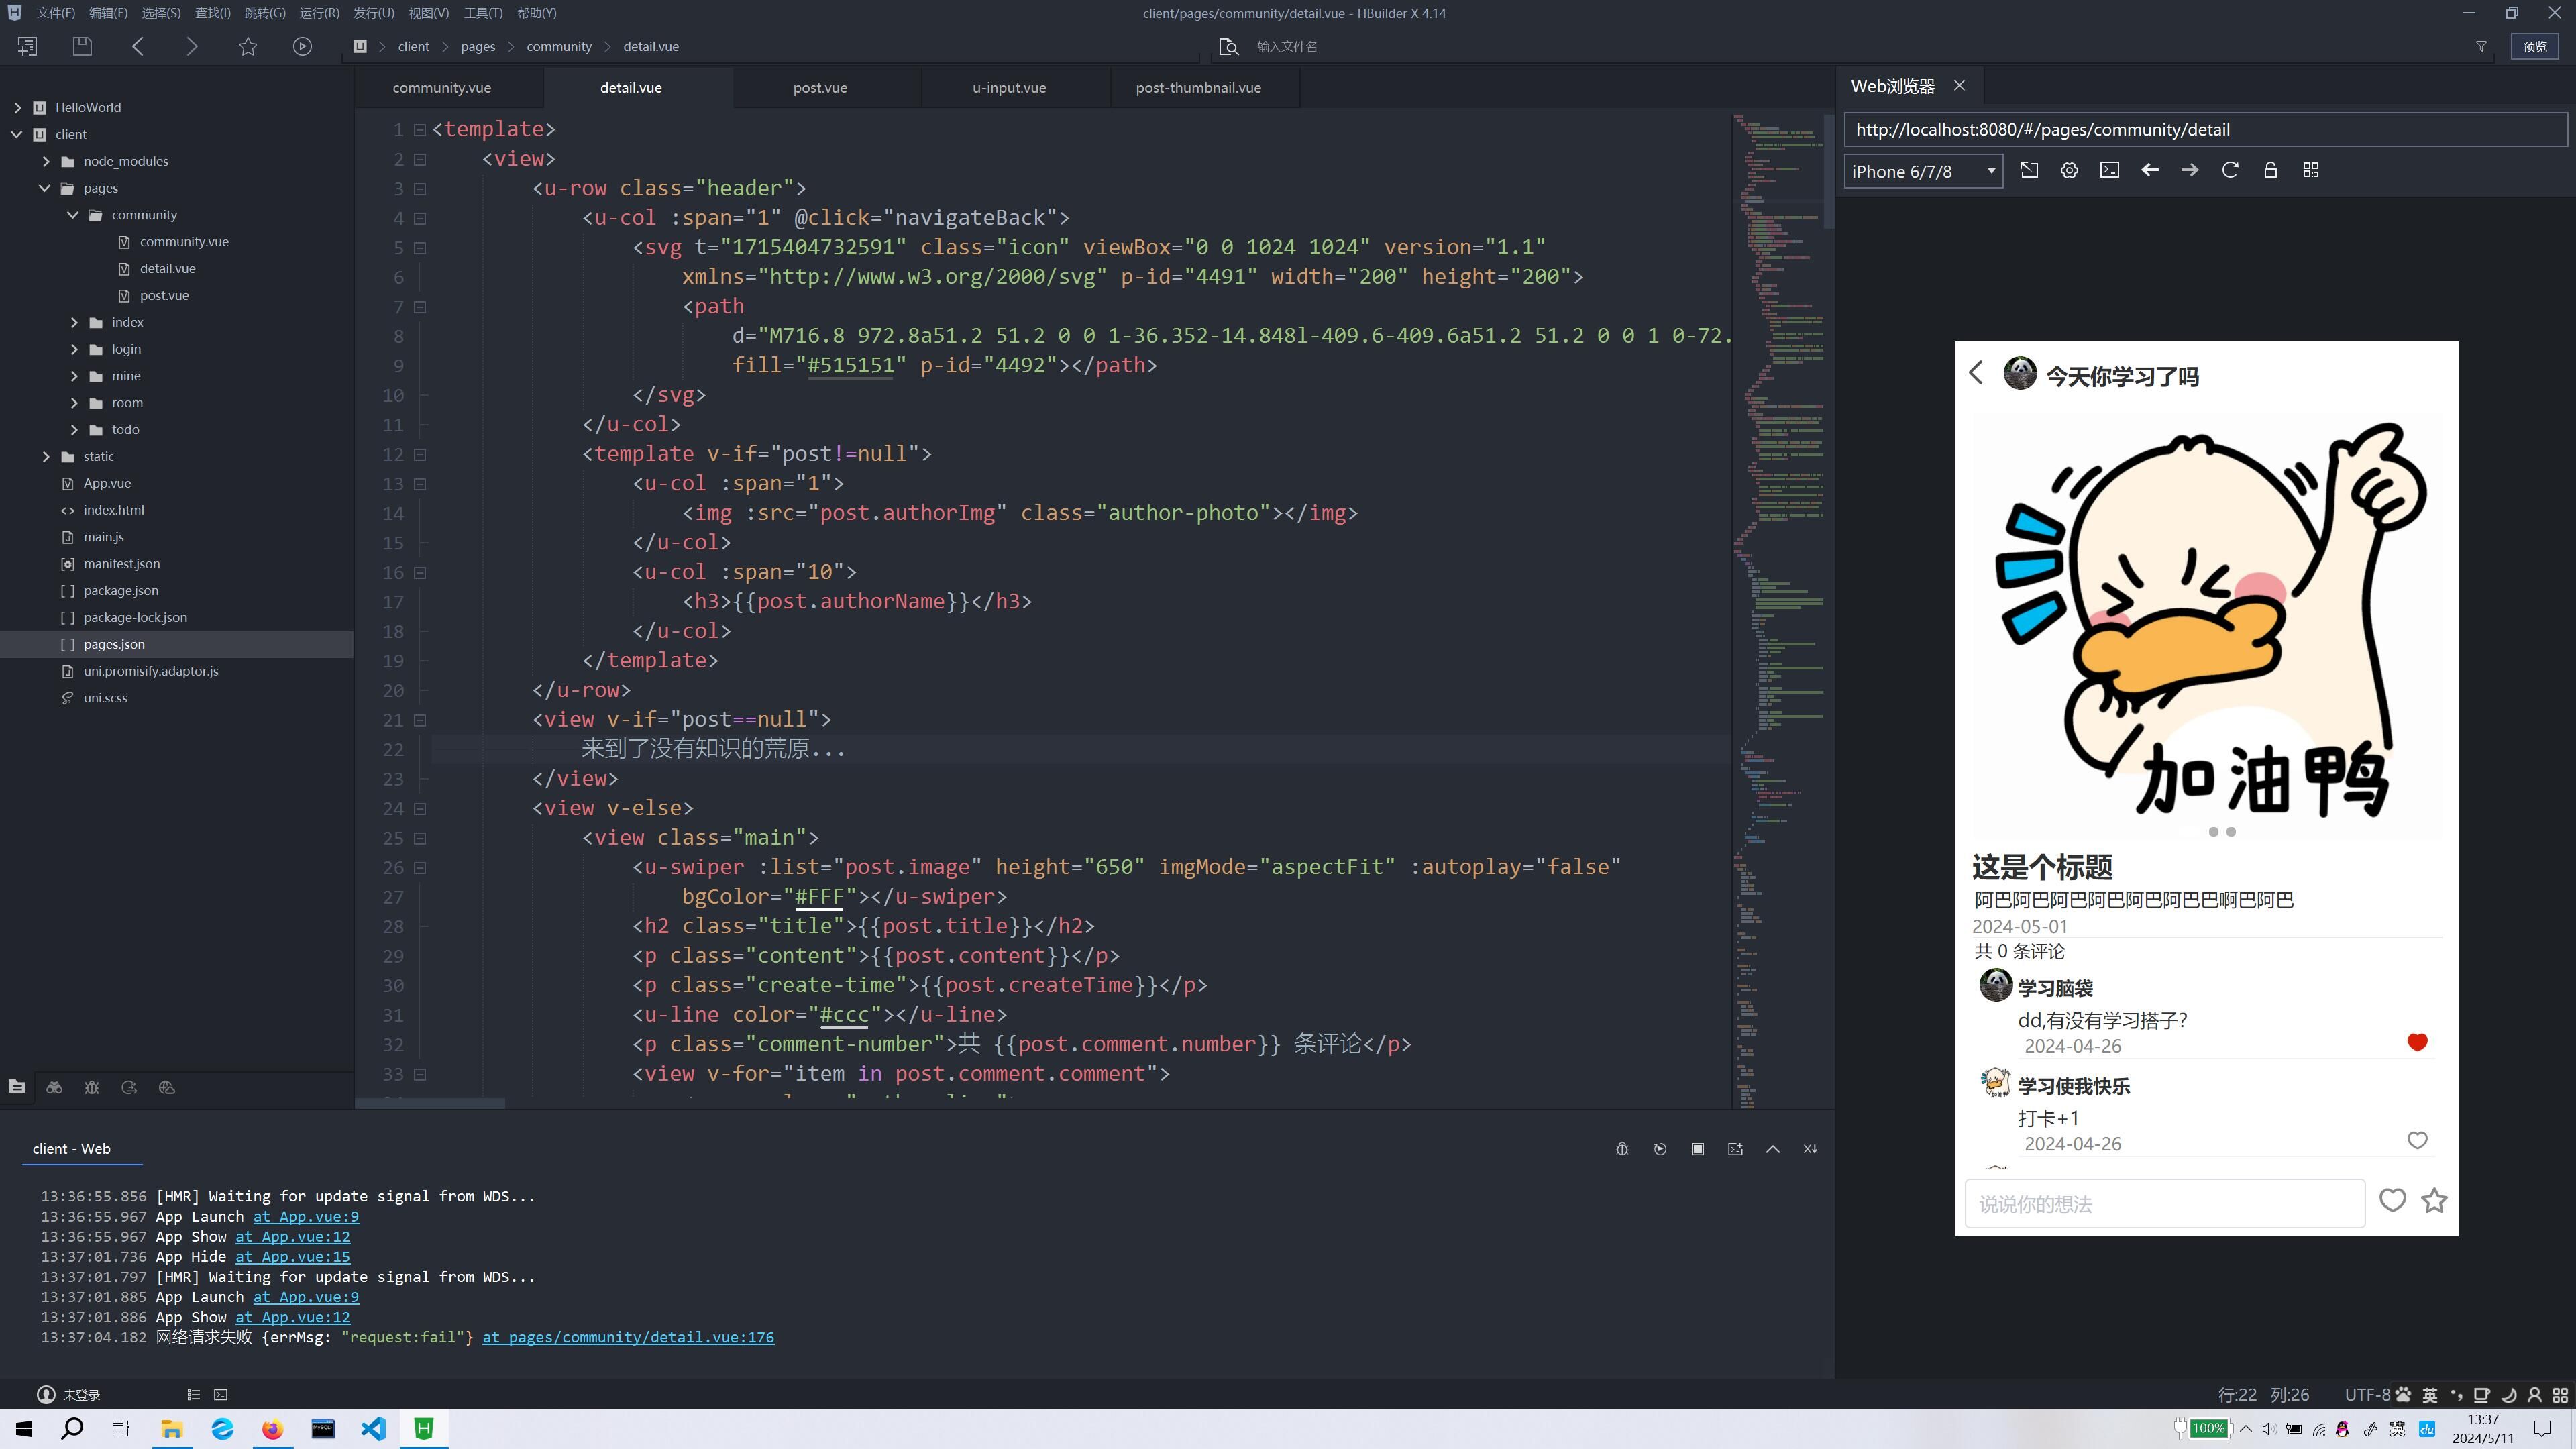Click the run play icon in toolbar
Image resolution: width=2576 pixels, height=1449 pixels.
pos(302,46)
